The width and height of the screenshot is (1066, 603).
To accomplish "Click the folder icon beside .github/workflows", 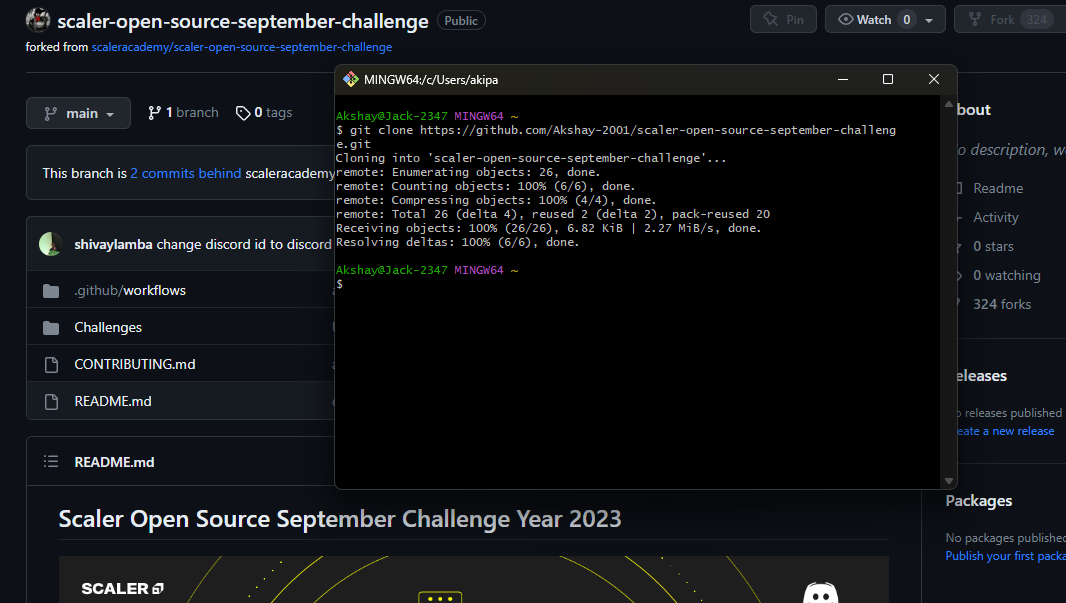I will point(52,290).
